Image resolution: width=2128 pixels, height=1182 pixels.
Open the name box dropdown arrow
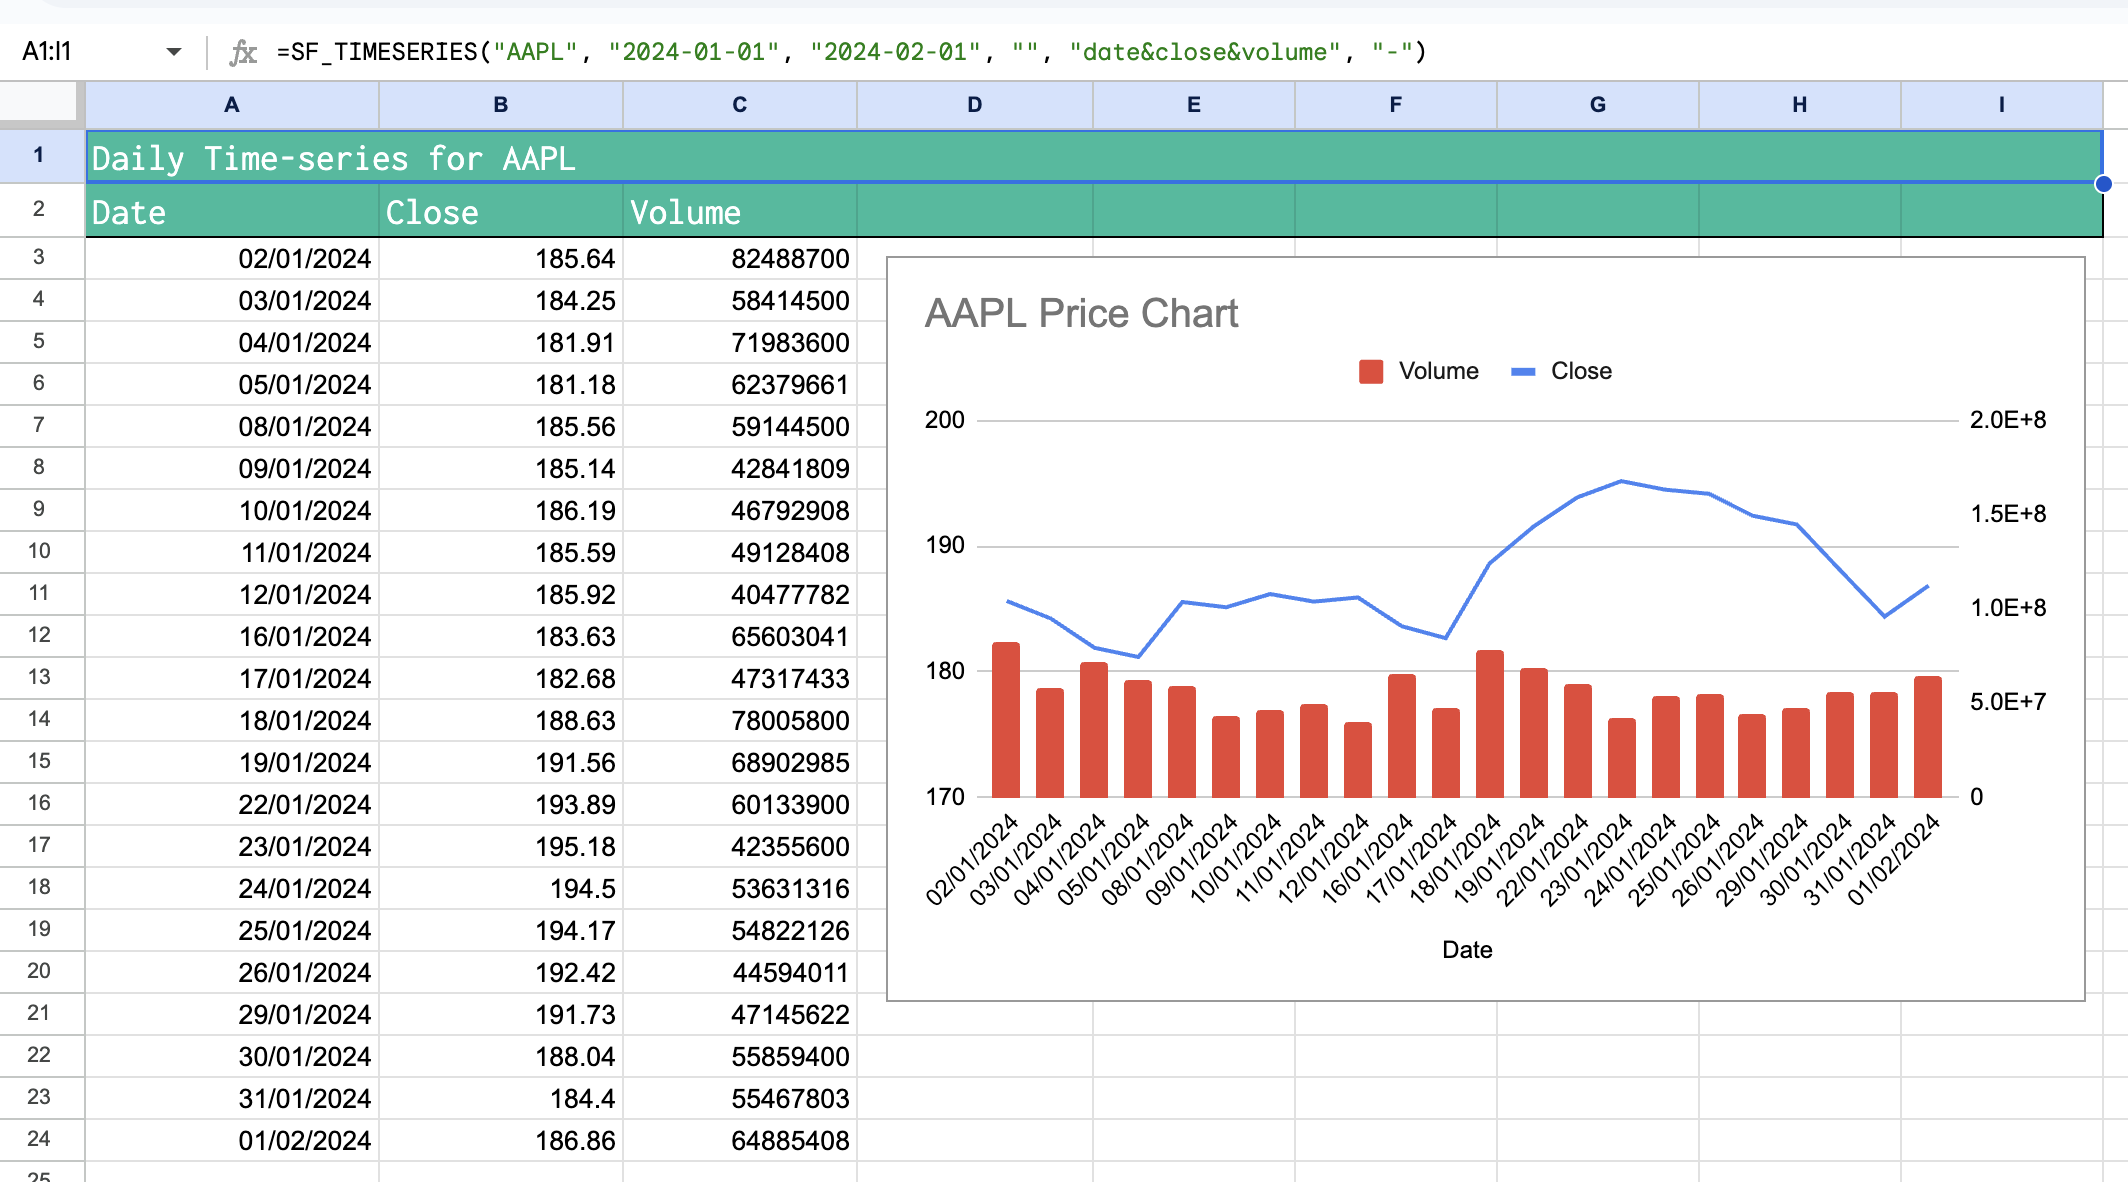click(x=174, y=52)
